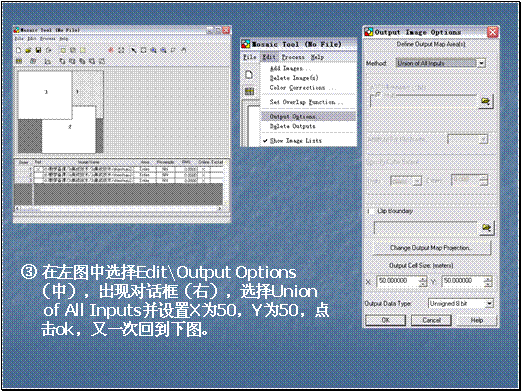Click the Open folder icon in Mosaic toolbar

(x=29, y=50)
